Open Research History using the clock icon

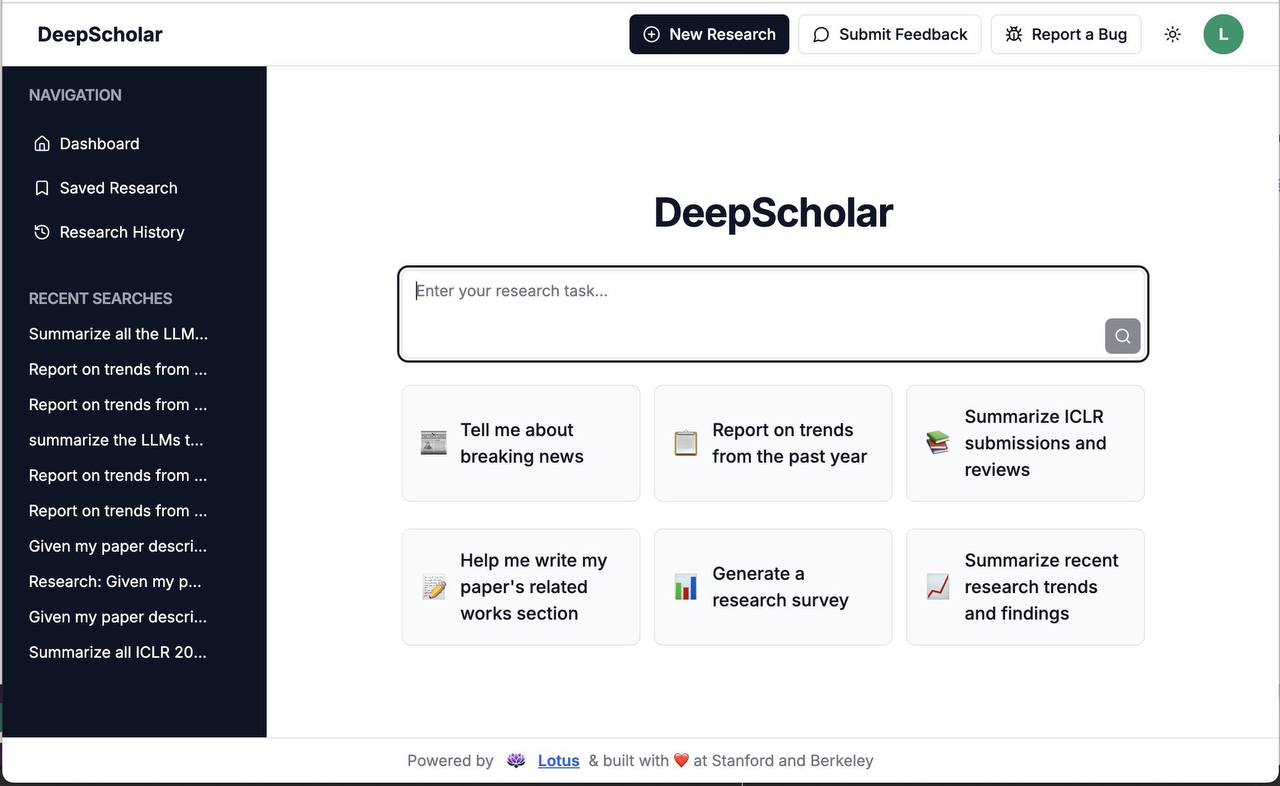[40, 231]
